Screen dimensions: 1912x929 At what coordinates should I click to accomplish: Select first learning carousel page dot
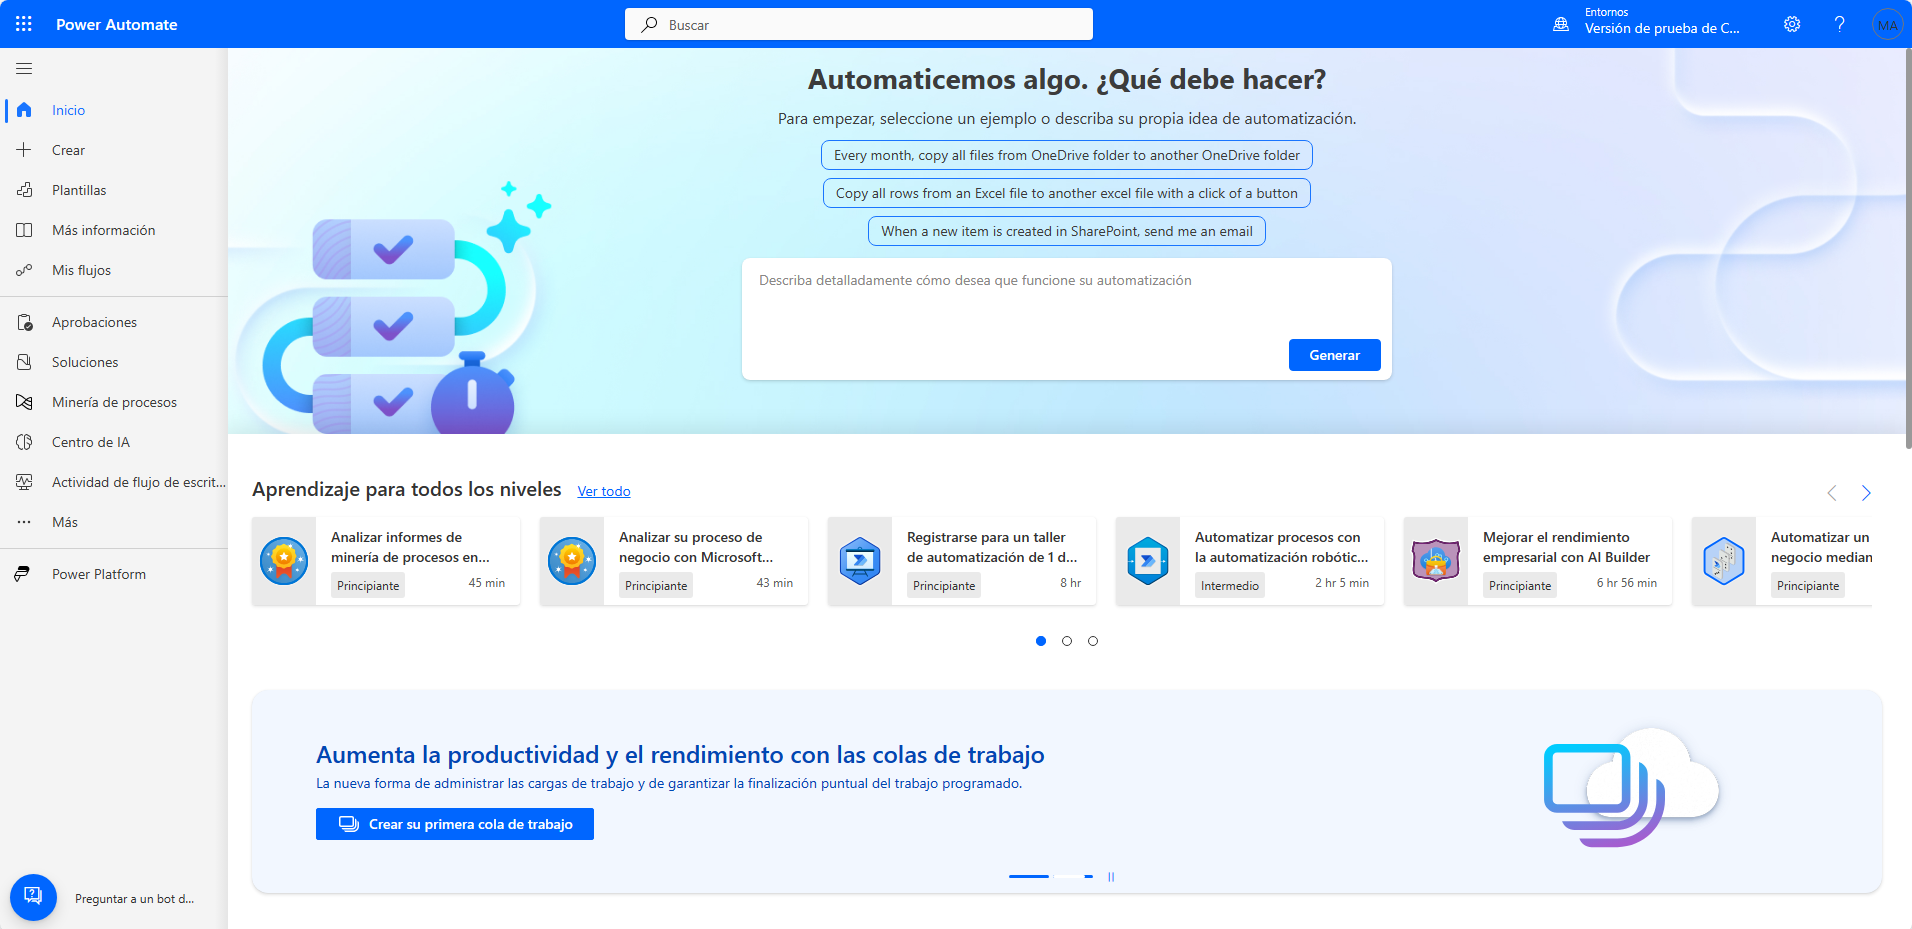1041,641
